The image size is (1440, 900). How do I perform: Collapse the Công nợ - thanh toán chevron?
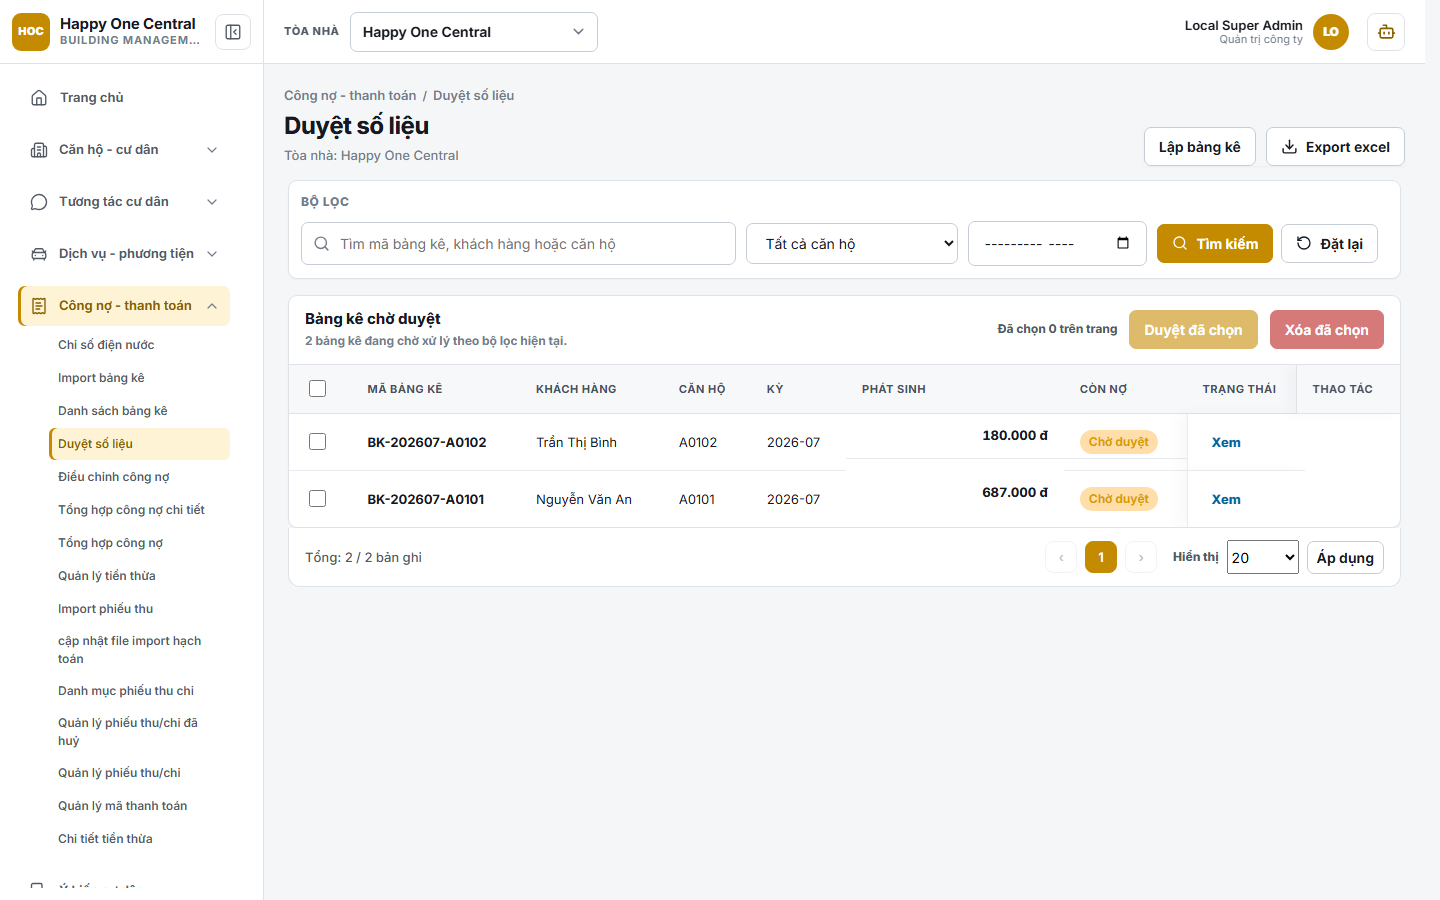212,306
